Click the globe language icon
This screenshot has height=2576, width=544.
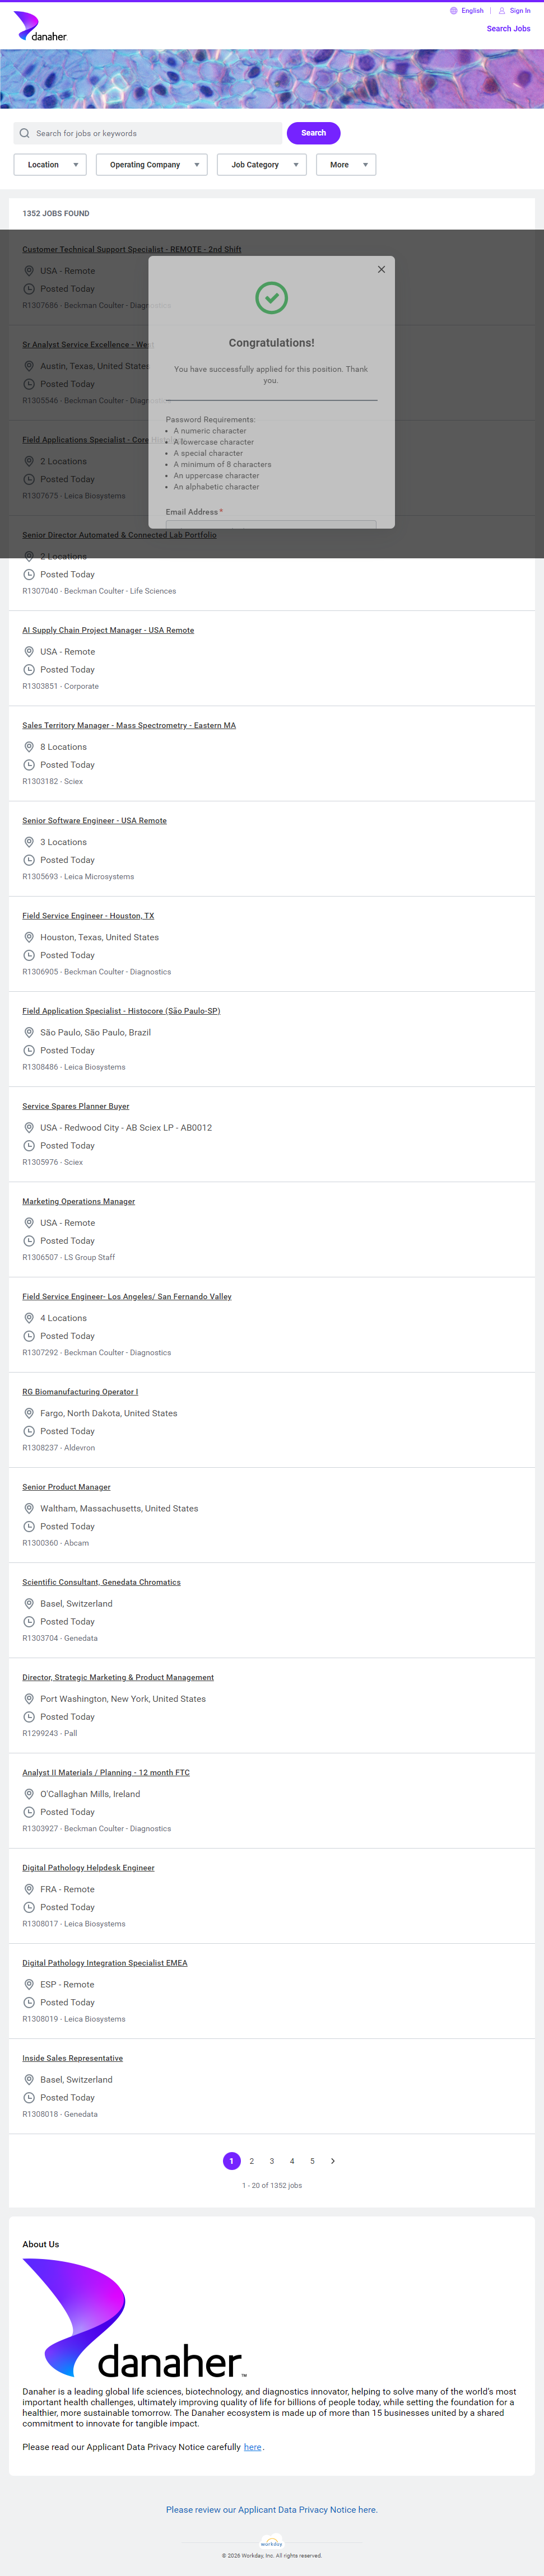coord(453,11)
